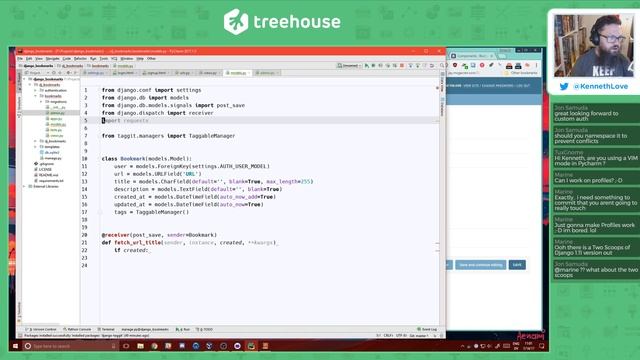
Task: Open the Tools menu
Action: click(x=104, y=59)
